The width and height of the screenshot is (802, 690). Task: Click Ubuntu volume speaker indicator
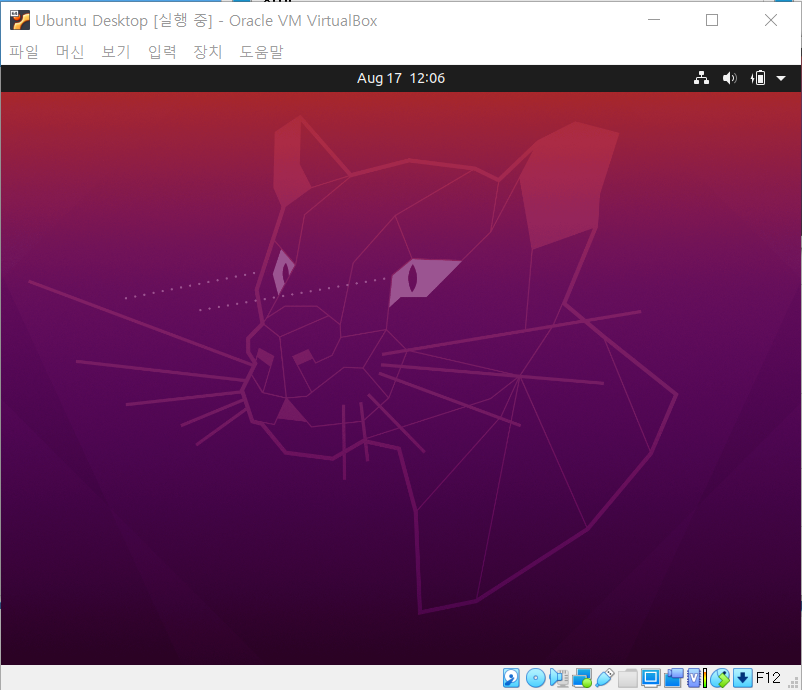point(729,78)
